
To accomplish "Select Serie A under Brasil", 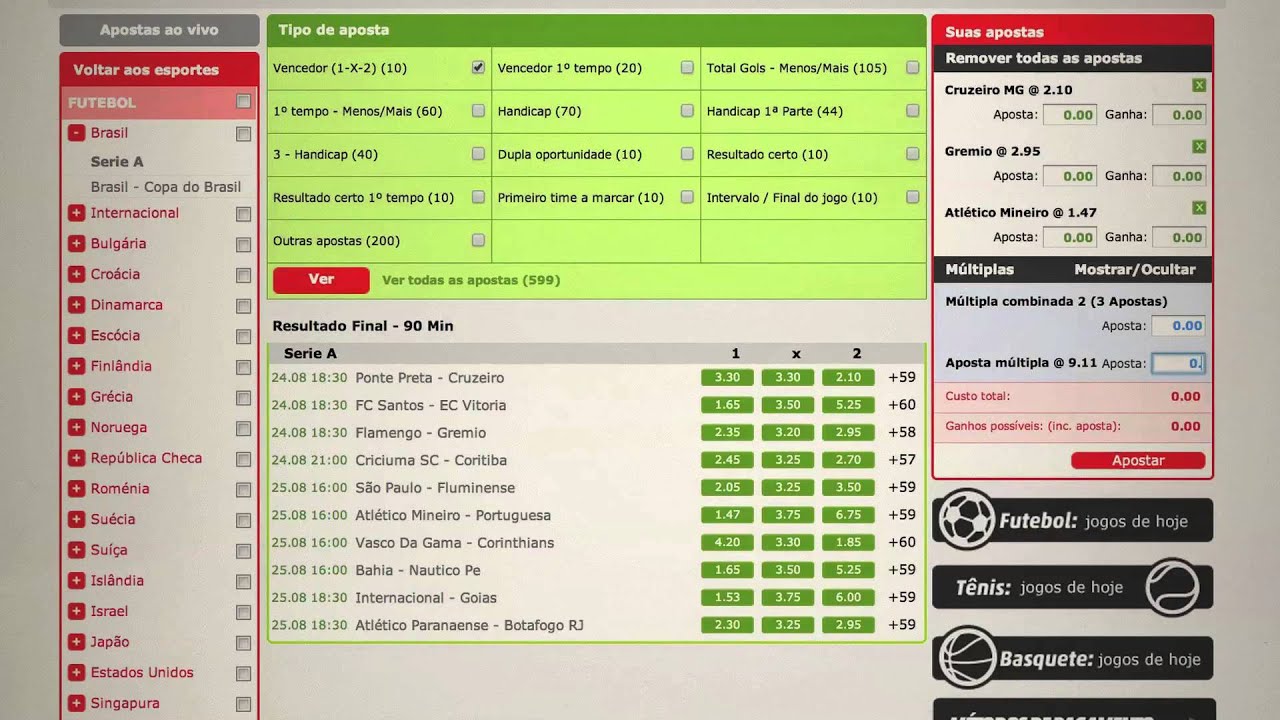I will pyautogui.click(x=117, y=161).
